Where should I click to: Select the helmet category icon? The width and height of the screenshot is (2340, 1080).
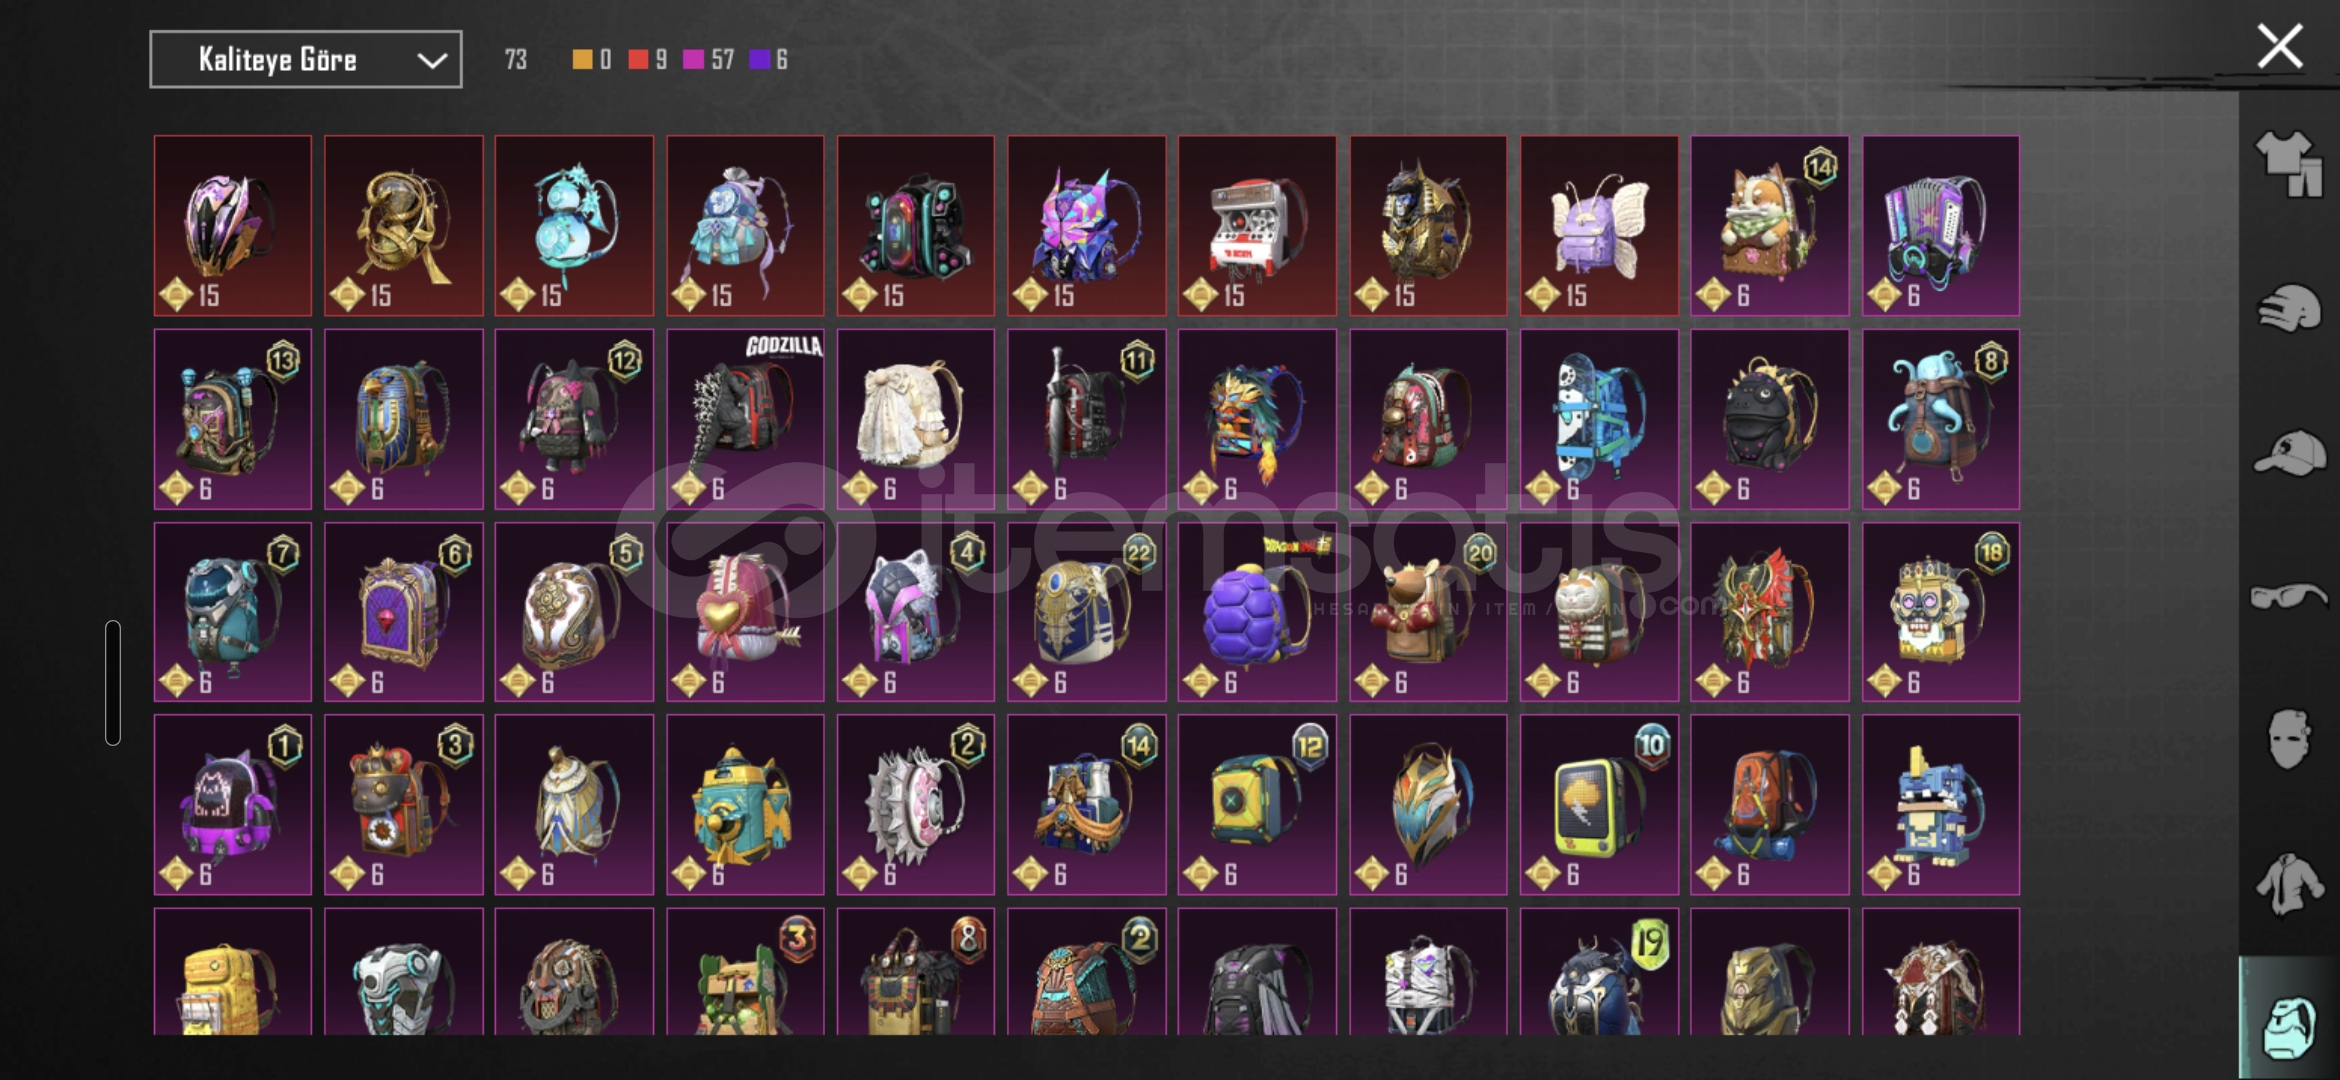(x=2288, y=307)
